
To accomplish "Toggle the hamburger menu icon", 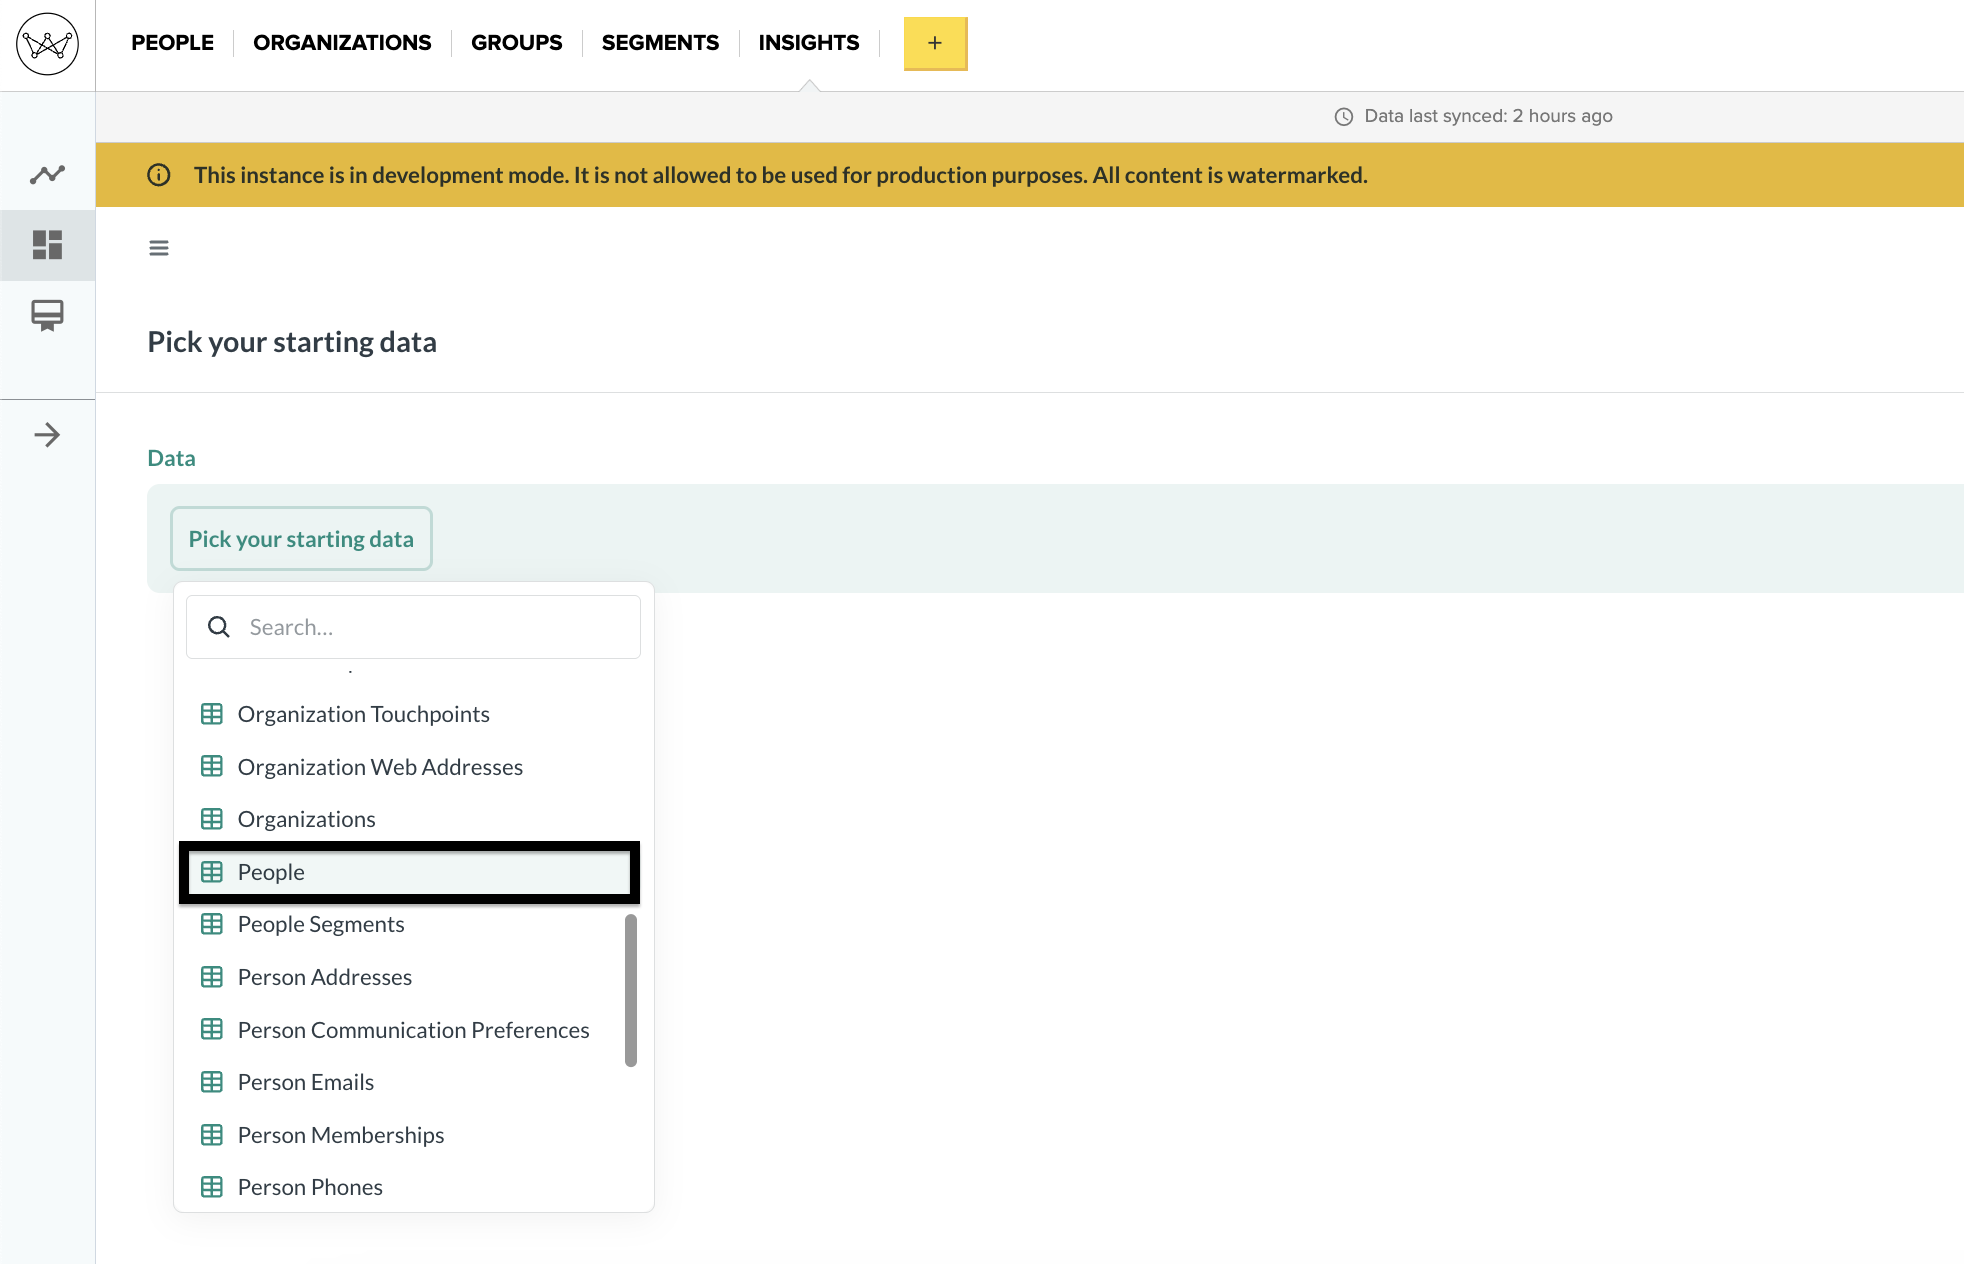I will tap(159, 248).
